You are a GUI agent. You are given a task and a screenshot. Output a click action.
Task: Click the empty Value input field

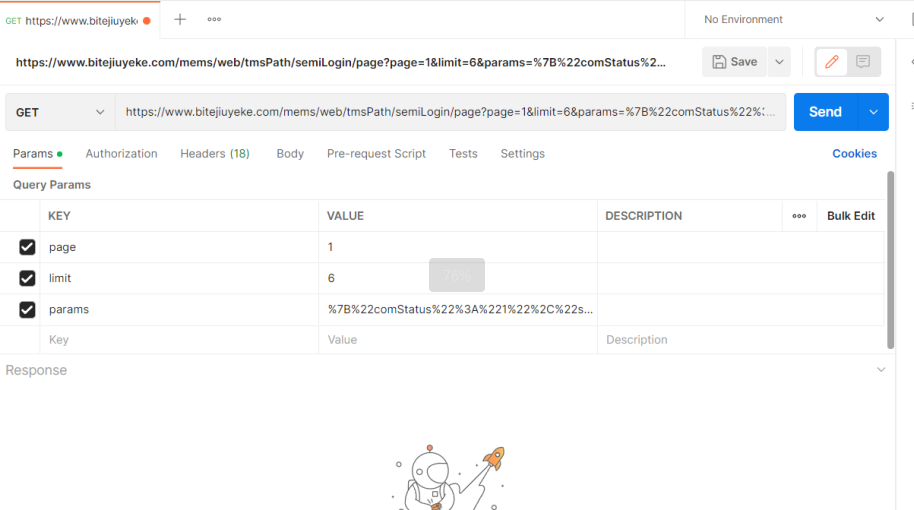(x=458, y=340)
